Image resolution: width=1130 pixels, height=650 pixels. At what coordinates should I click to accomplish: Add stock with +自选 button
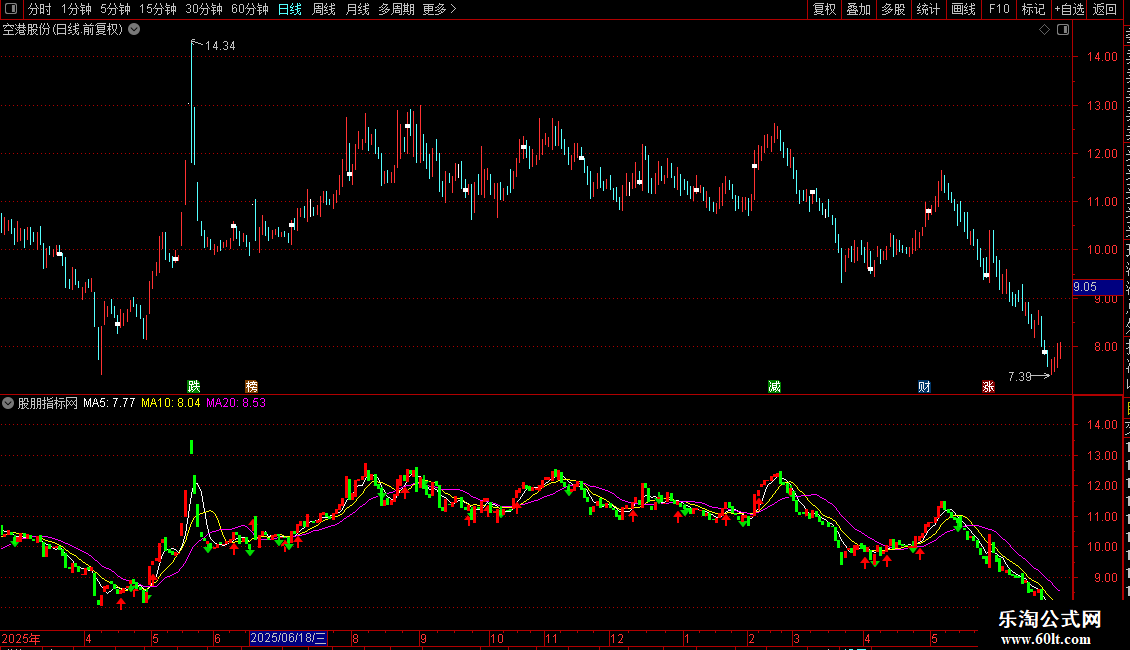click(1069, 9)
